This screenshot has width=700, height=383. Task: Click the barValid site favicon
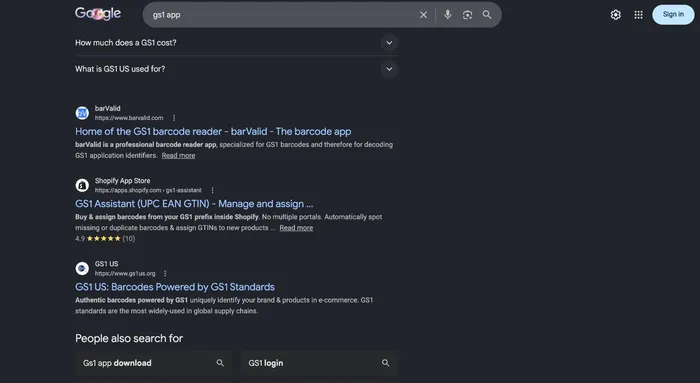pyautogui.click(x=82, y=113)
